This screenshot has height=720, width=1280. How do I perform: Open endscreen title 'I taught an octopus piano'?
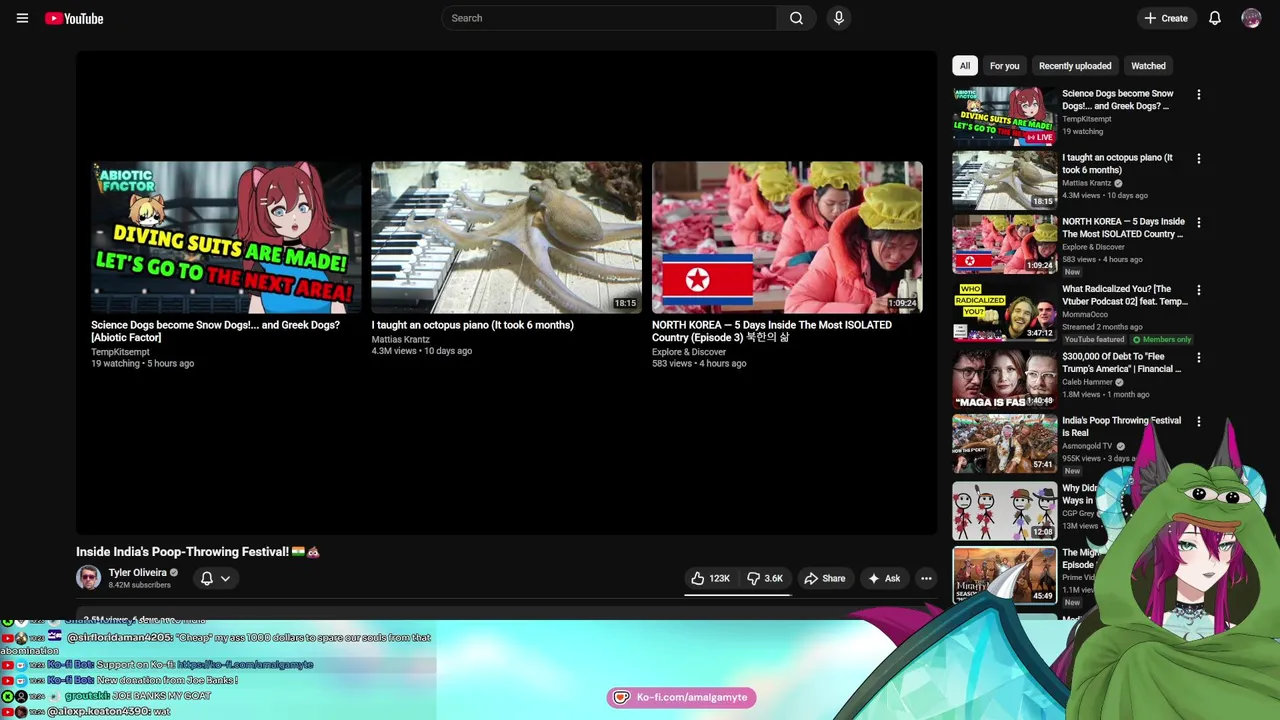(472, 325)
